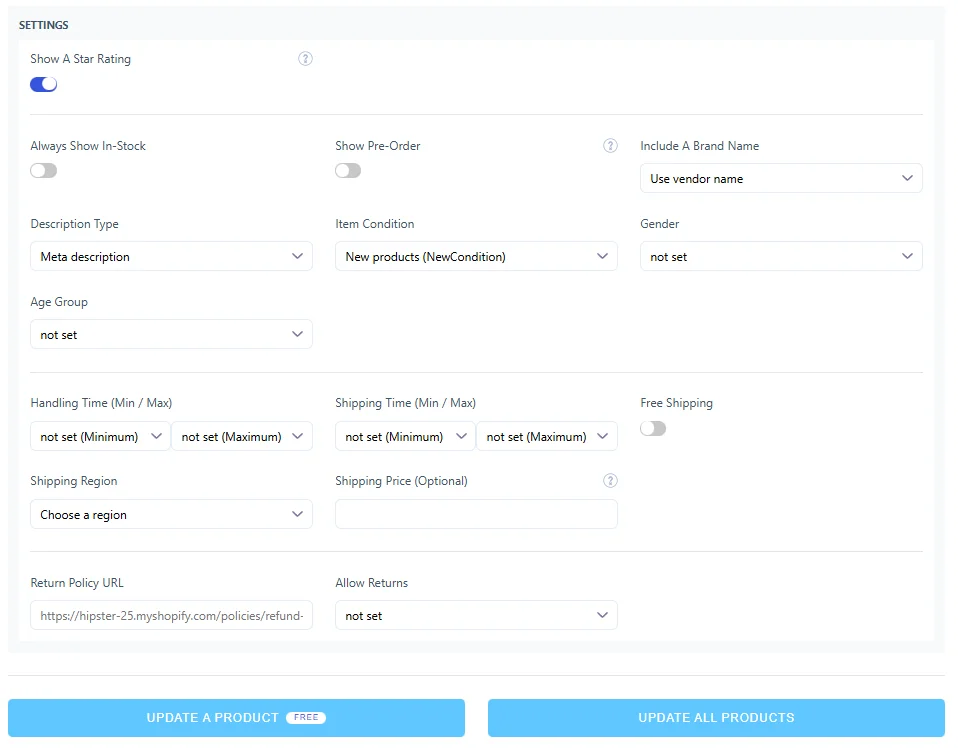The width and height of the screenshot is (958, 748).
Task: Enable the Free Shipping toggle
Action: (653, 428)
